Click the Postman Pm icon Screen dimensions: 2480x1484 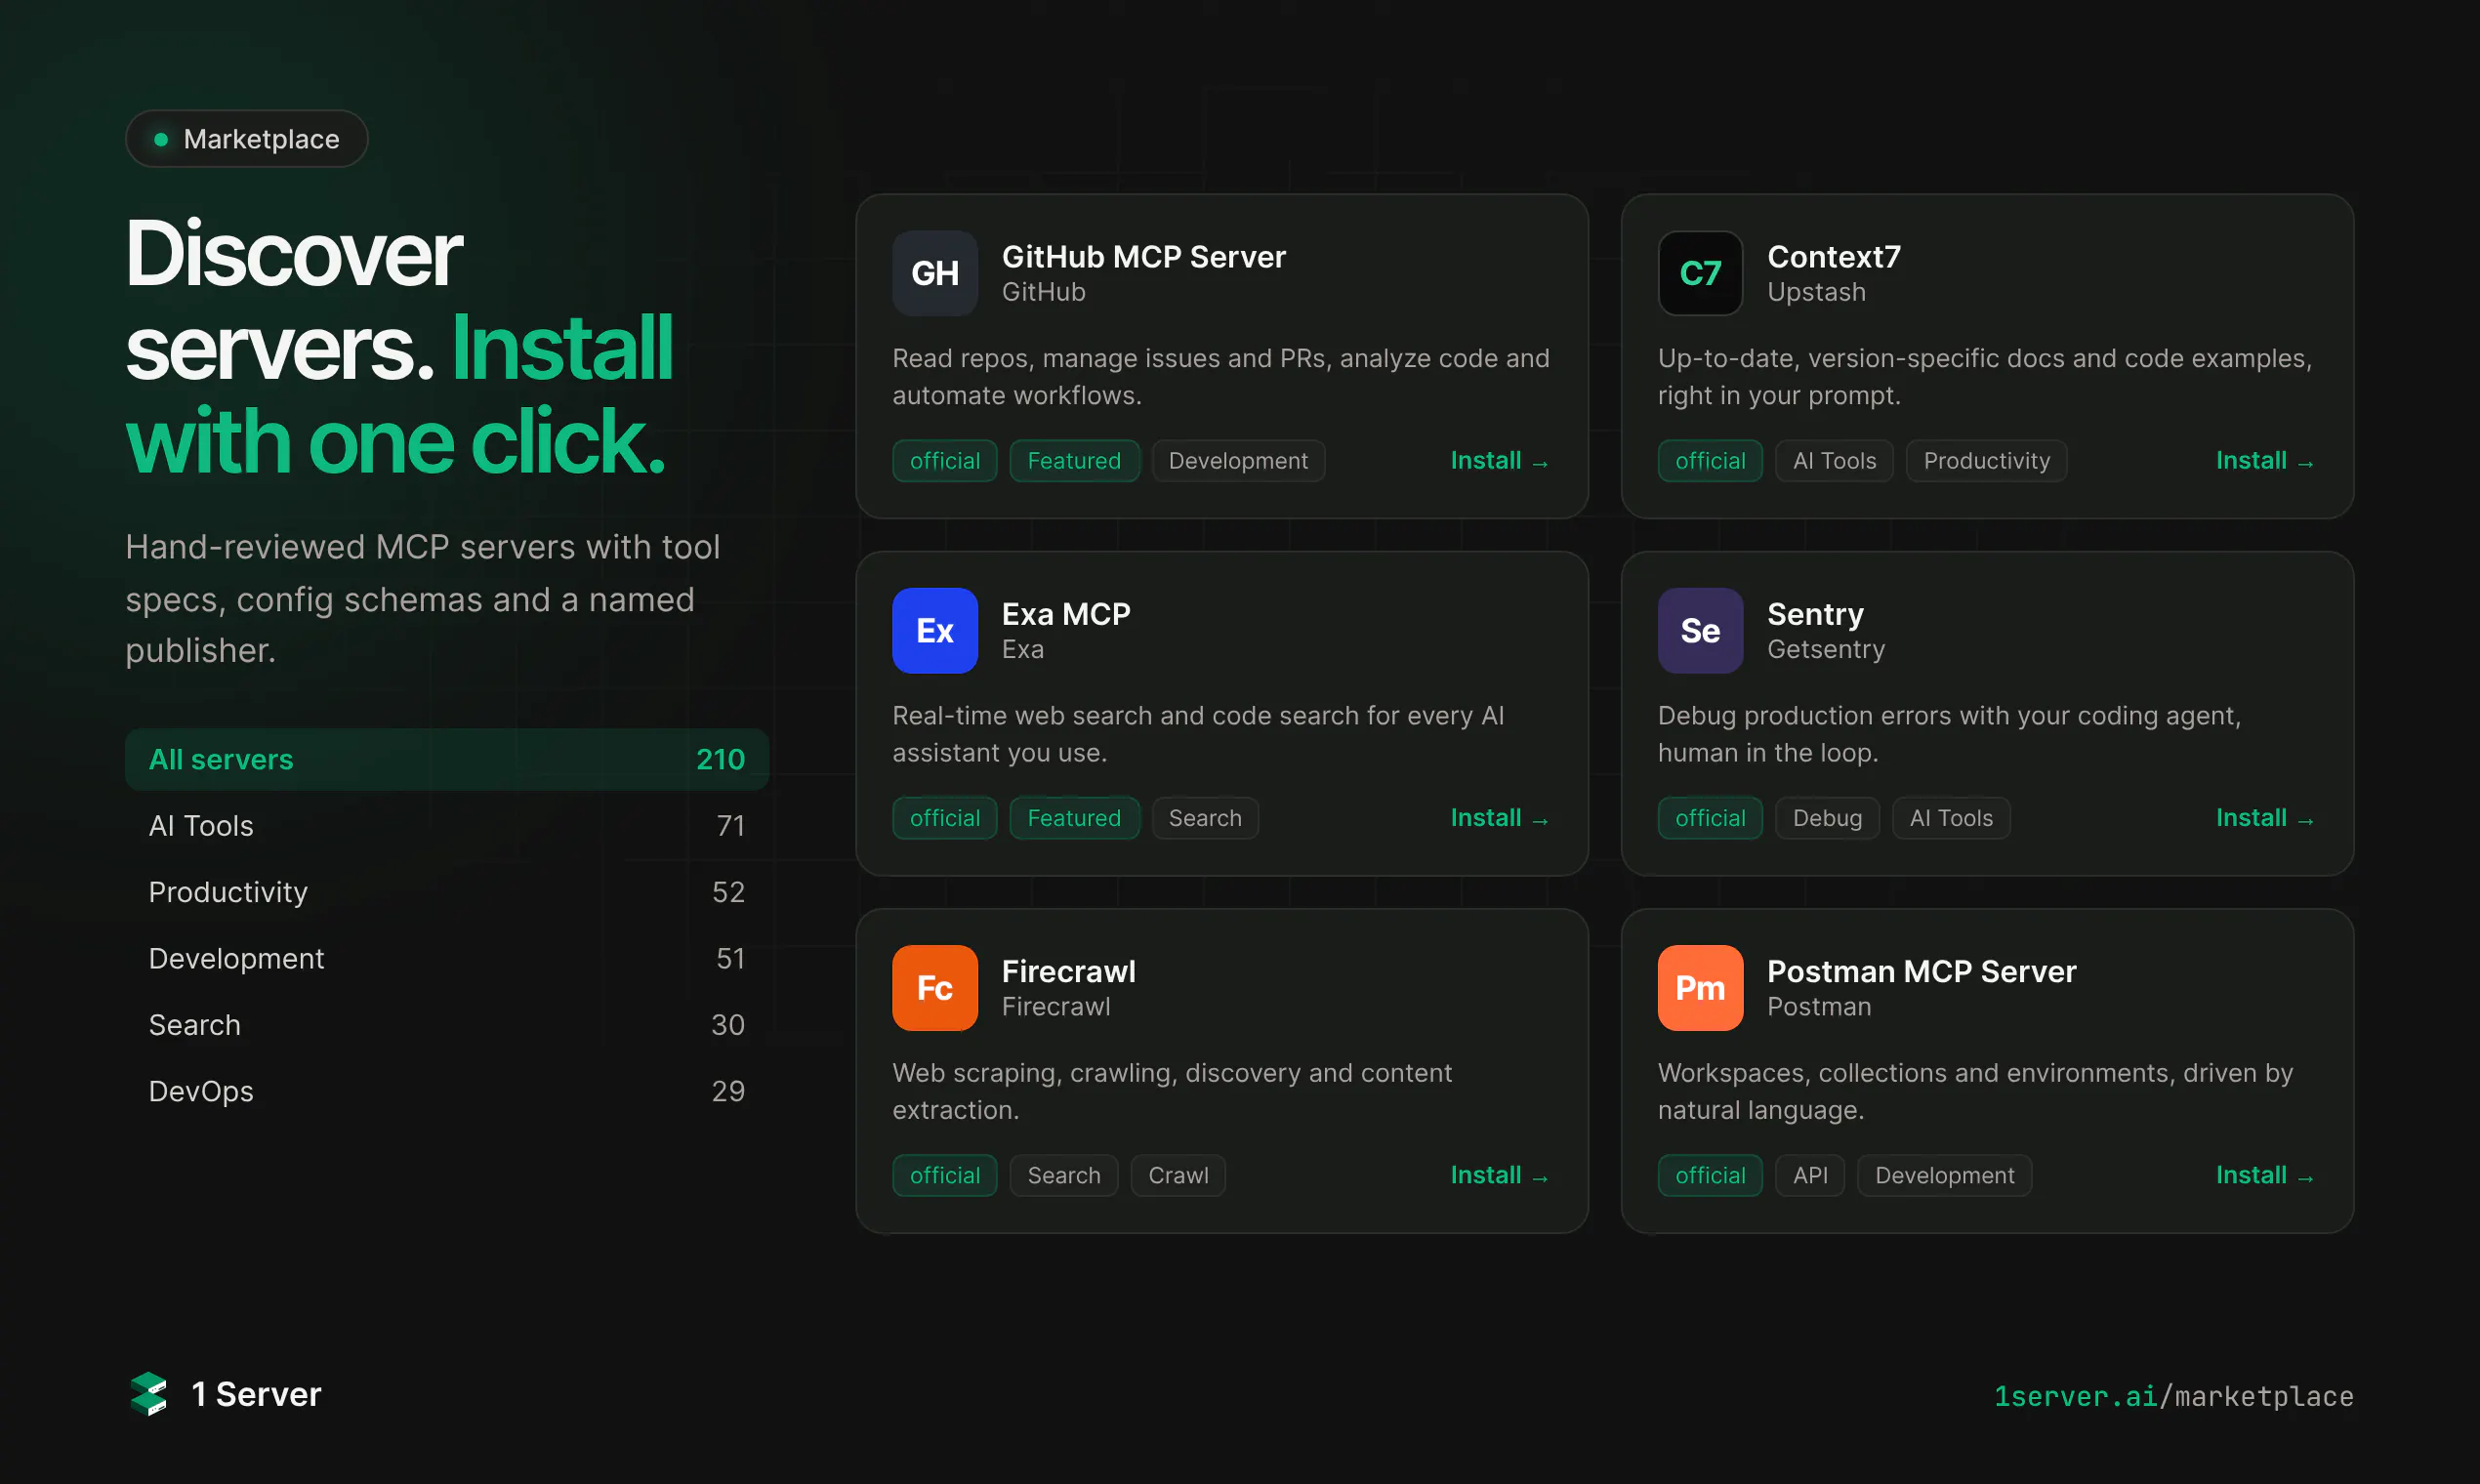pyautogui.click(x=1699, y=987)
